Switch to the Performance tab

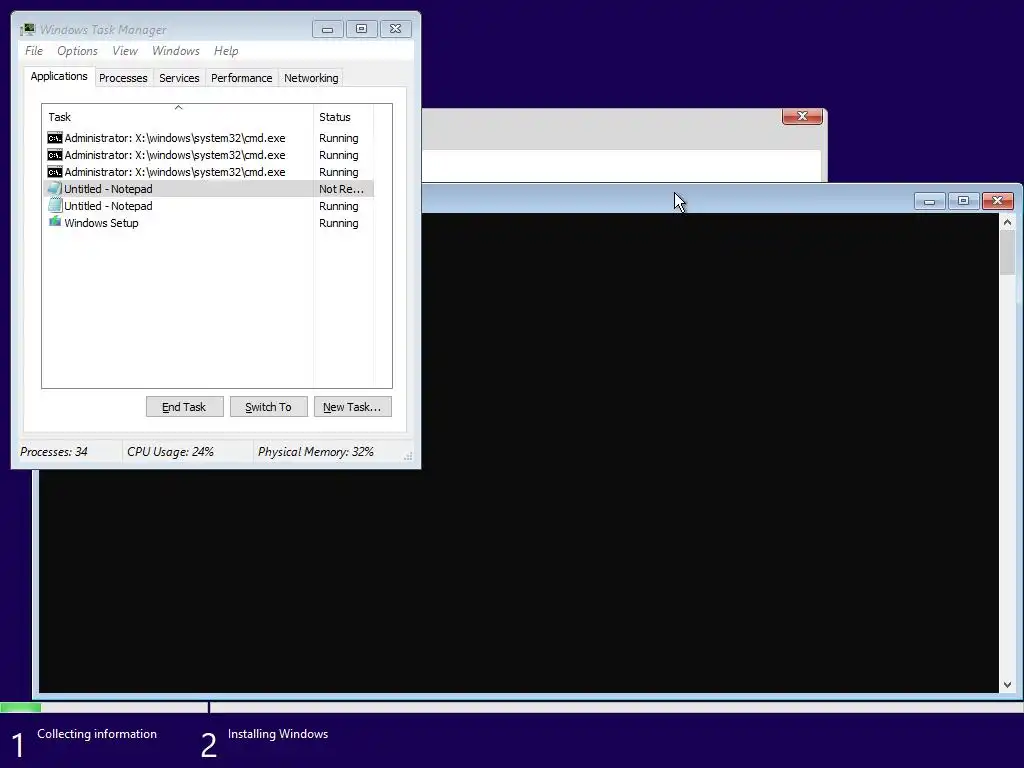coord(242,78)
